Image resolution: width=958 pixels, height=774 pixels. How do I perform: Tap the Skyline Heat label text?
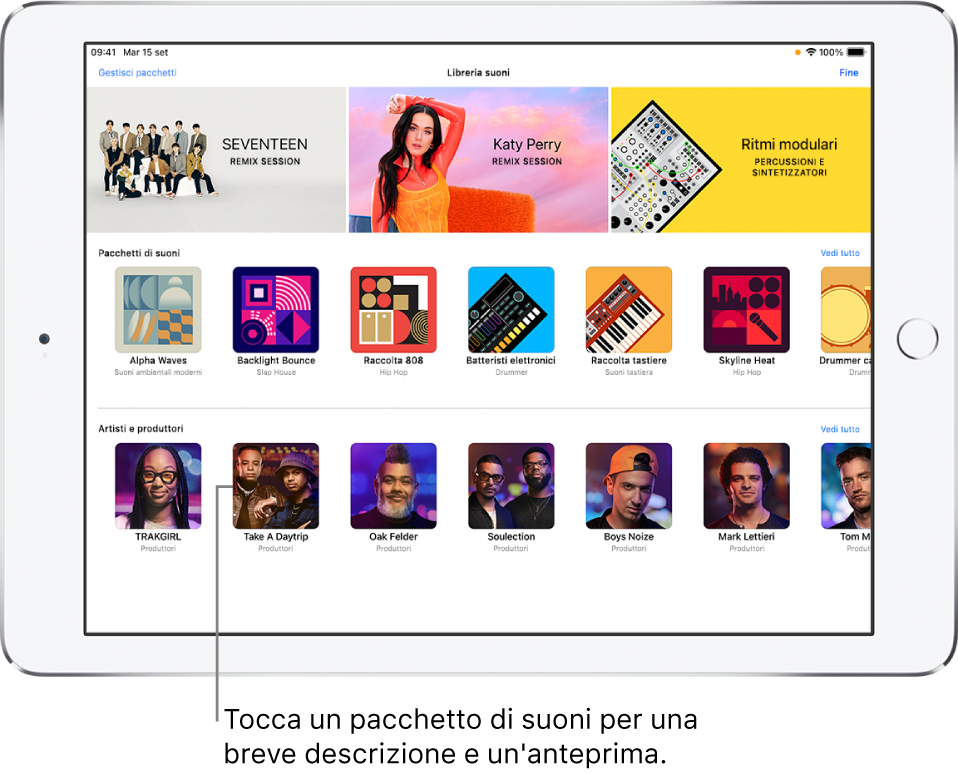[x=747, y=360]
